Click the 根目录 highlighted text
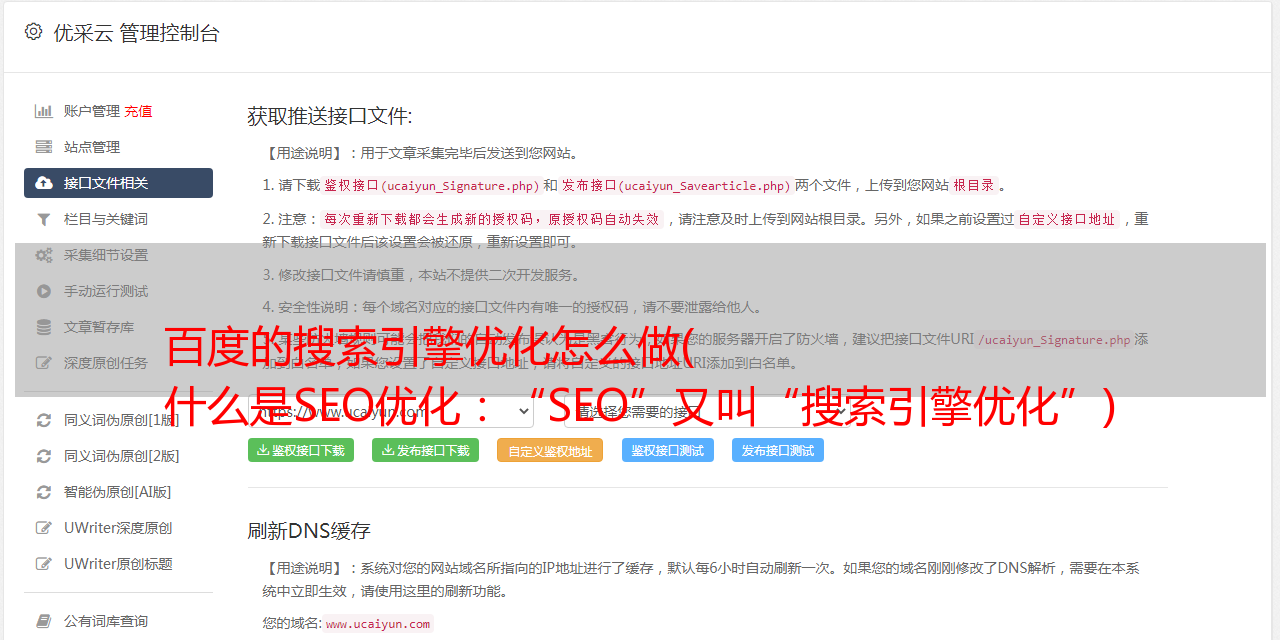This screenshot has height=640, width=1280. (974, 185)
